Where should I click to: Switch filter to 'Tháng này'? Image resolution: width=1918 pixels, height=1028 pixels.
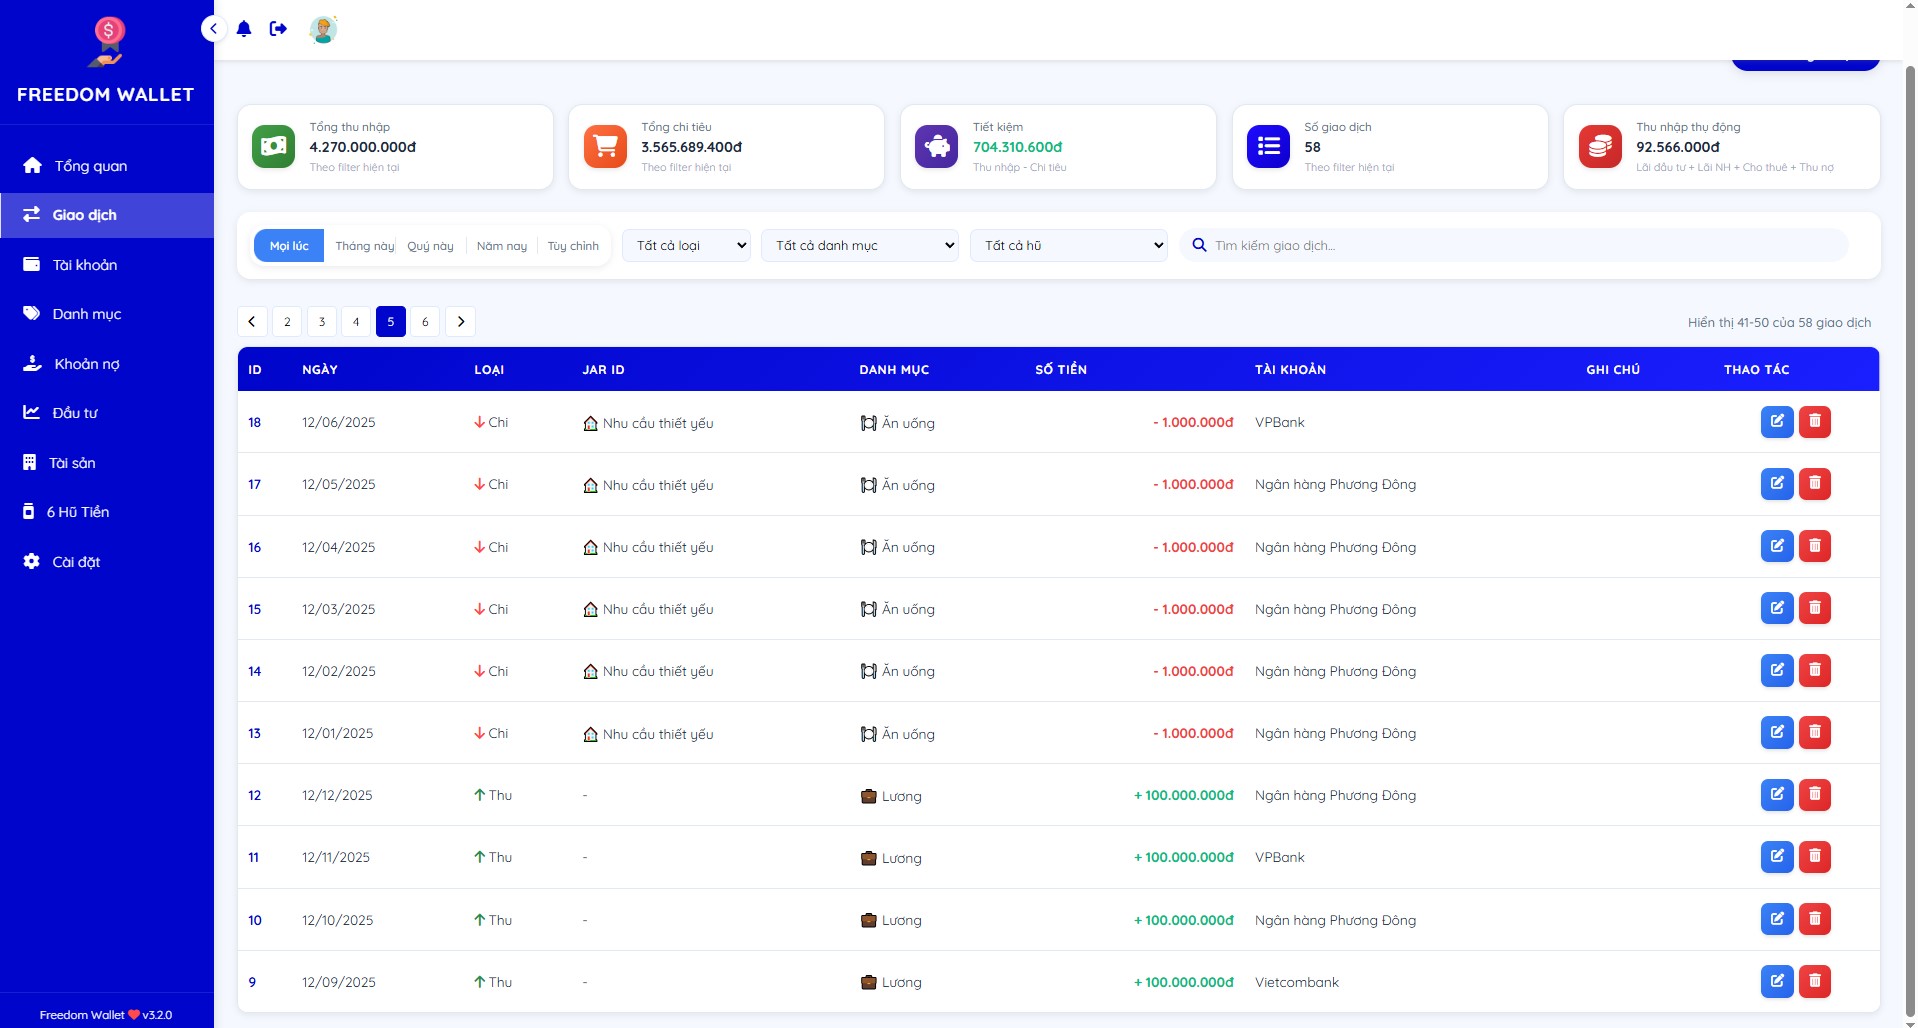pos(364,246)
